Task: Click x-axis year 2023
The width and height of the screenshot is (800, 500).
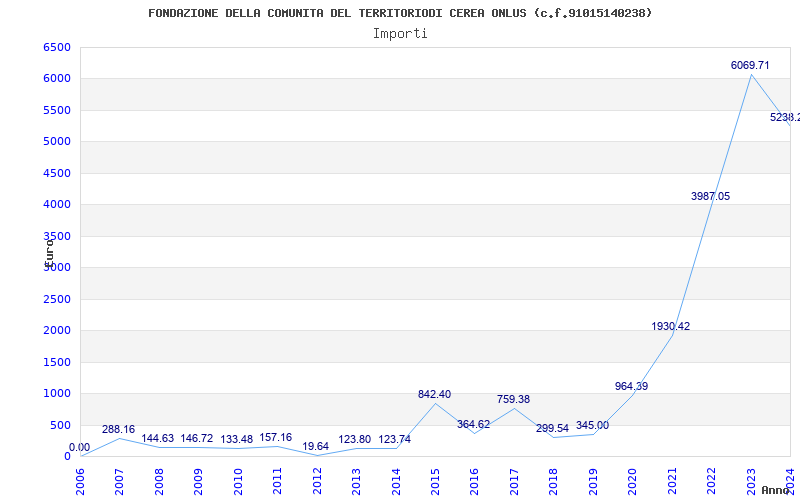Action: (751, 482)
